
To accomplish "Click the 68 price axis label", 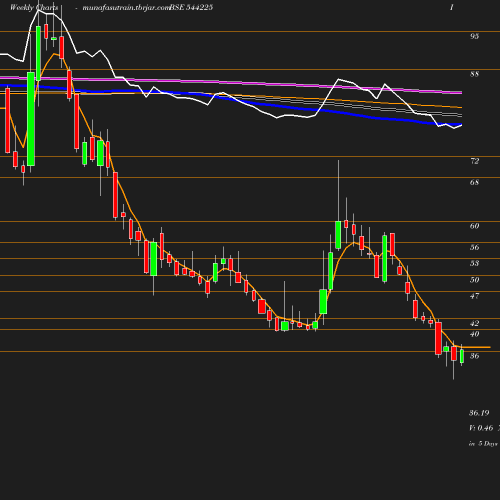I will point(474,182).
